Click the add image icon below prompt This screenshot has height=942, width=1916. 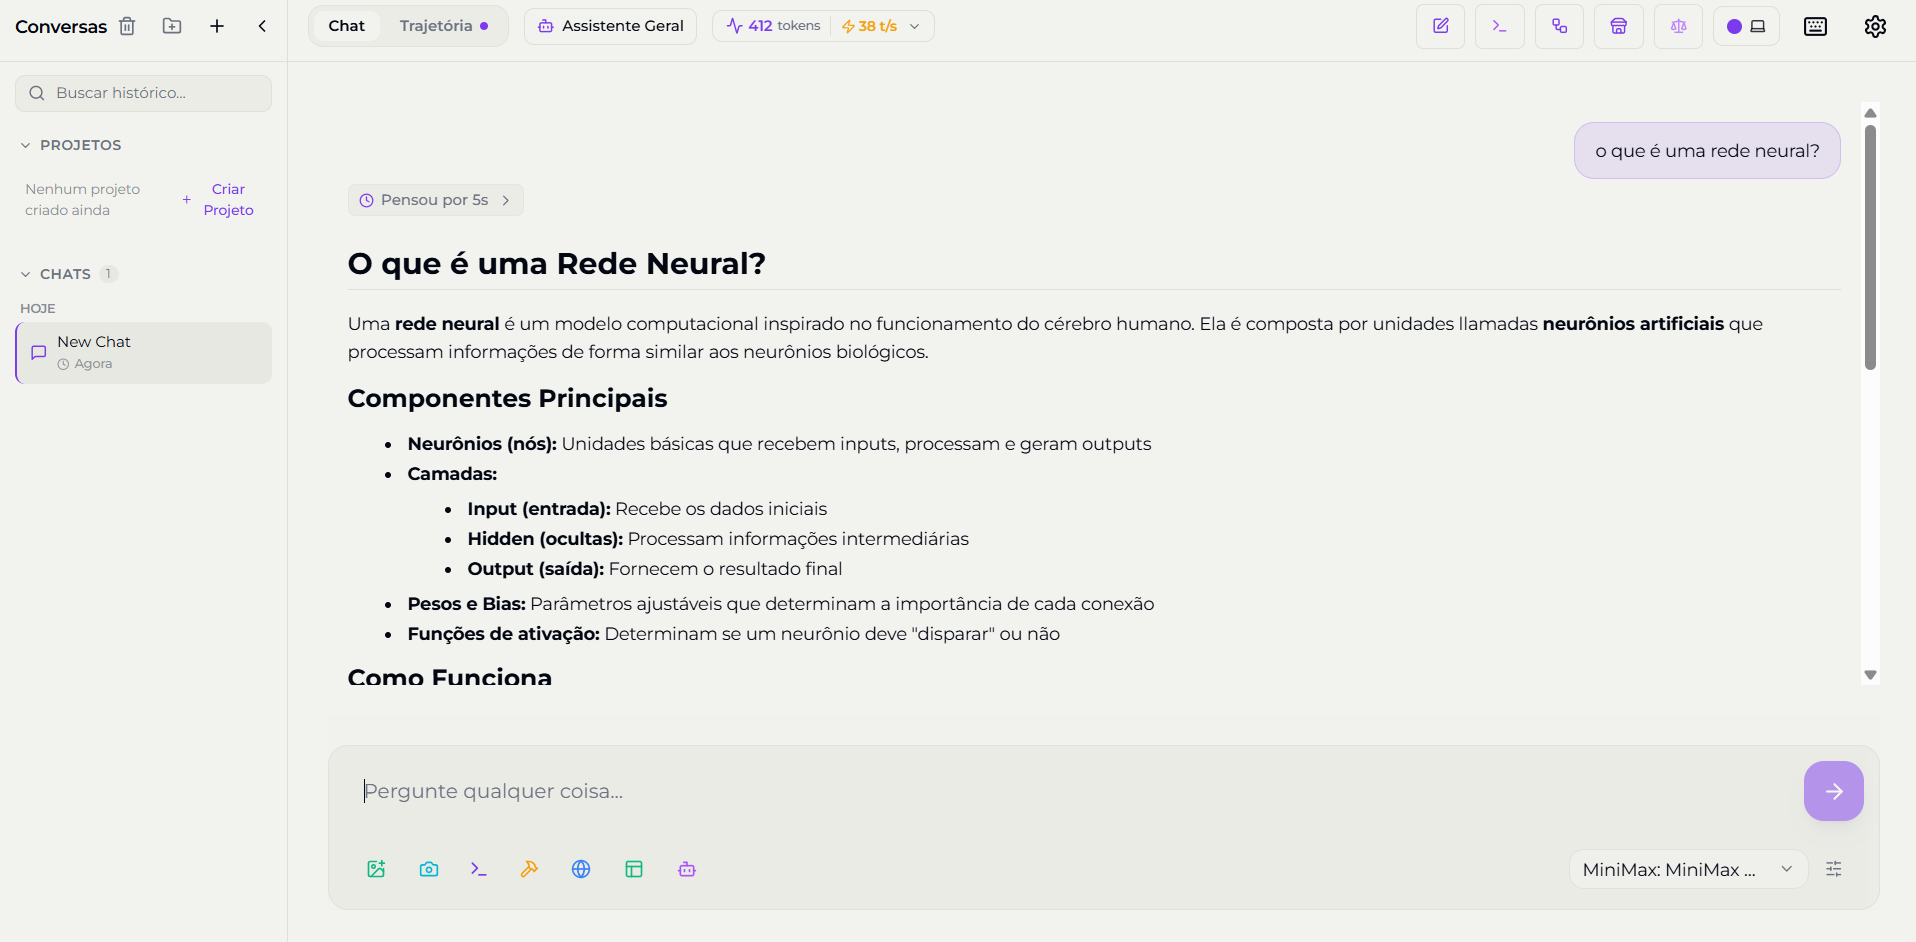376,869
